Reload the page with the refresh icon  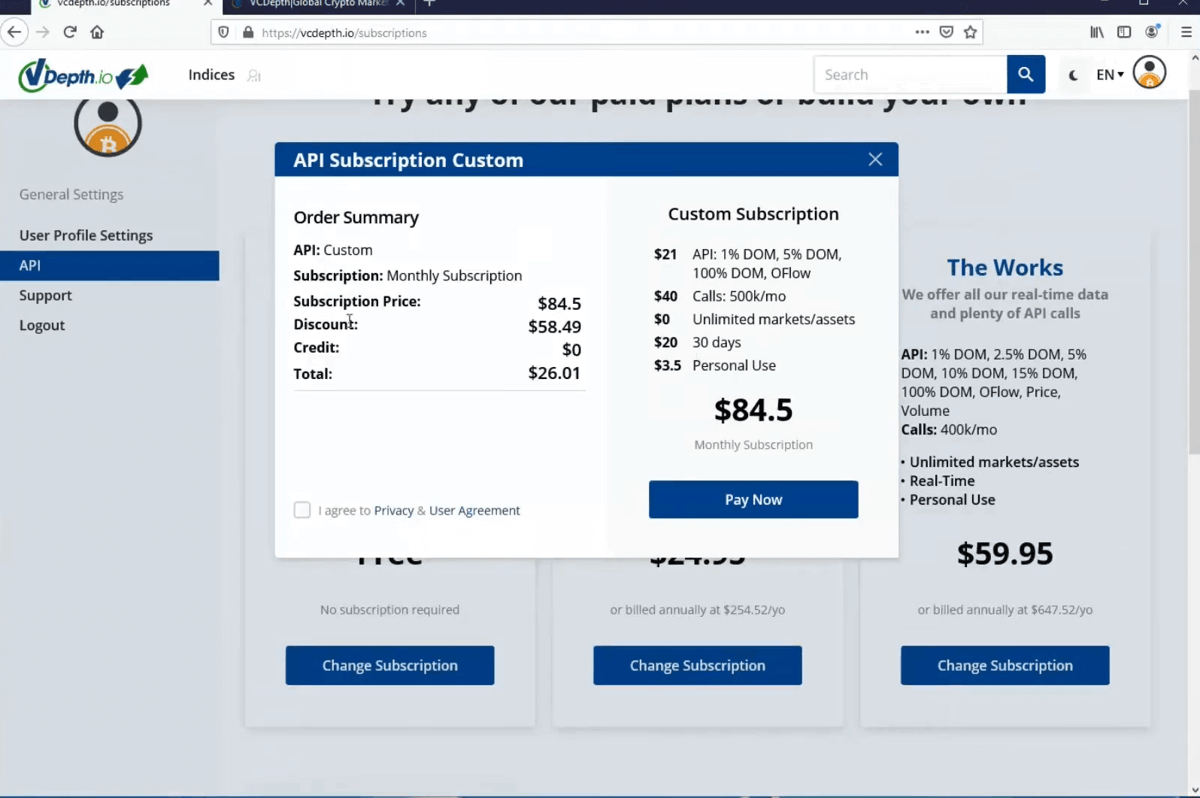68,32
